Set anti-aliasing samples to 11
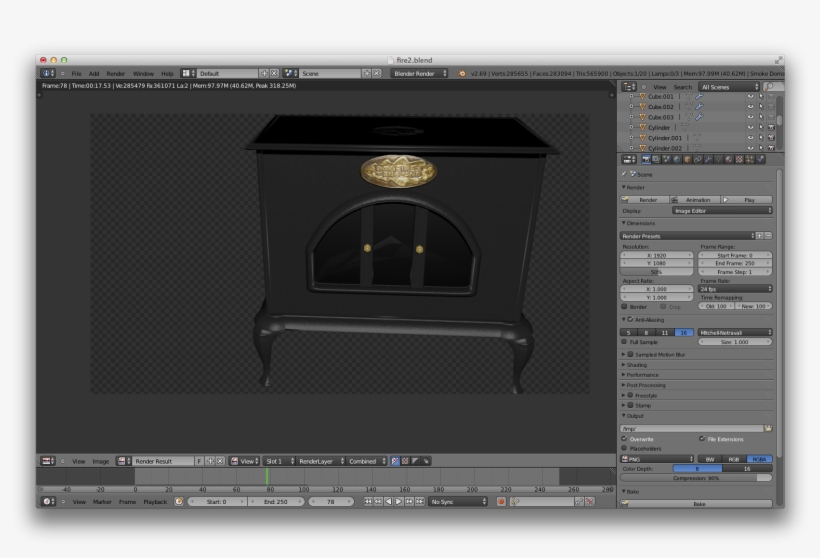 [665, 333]
